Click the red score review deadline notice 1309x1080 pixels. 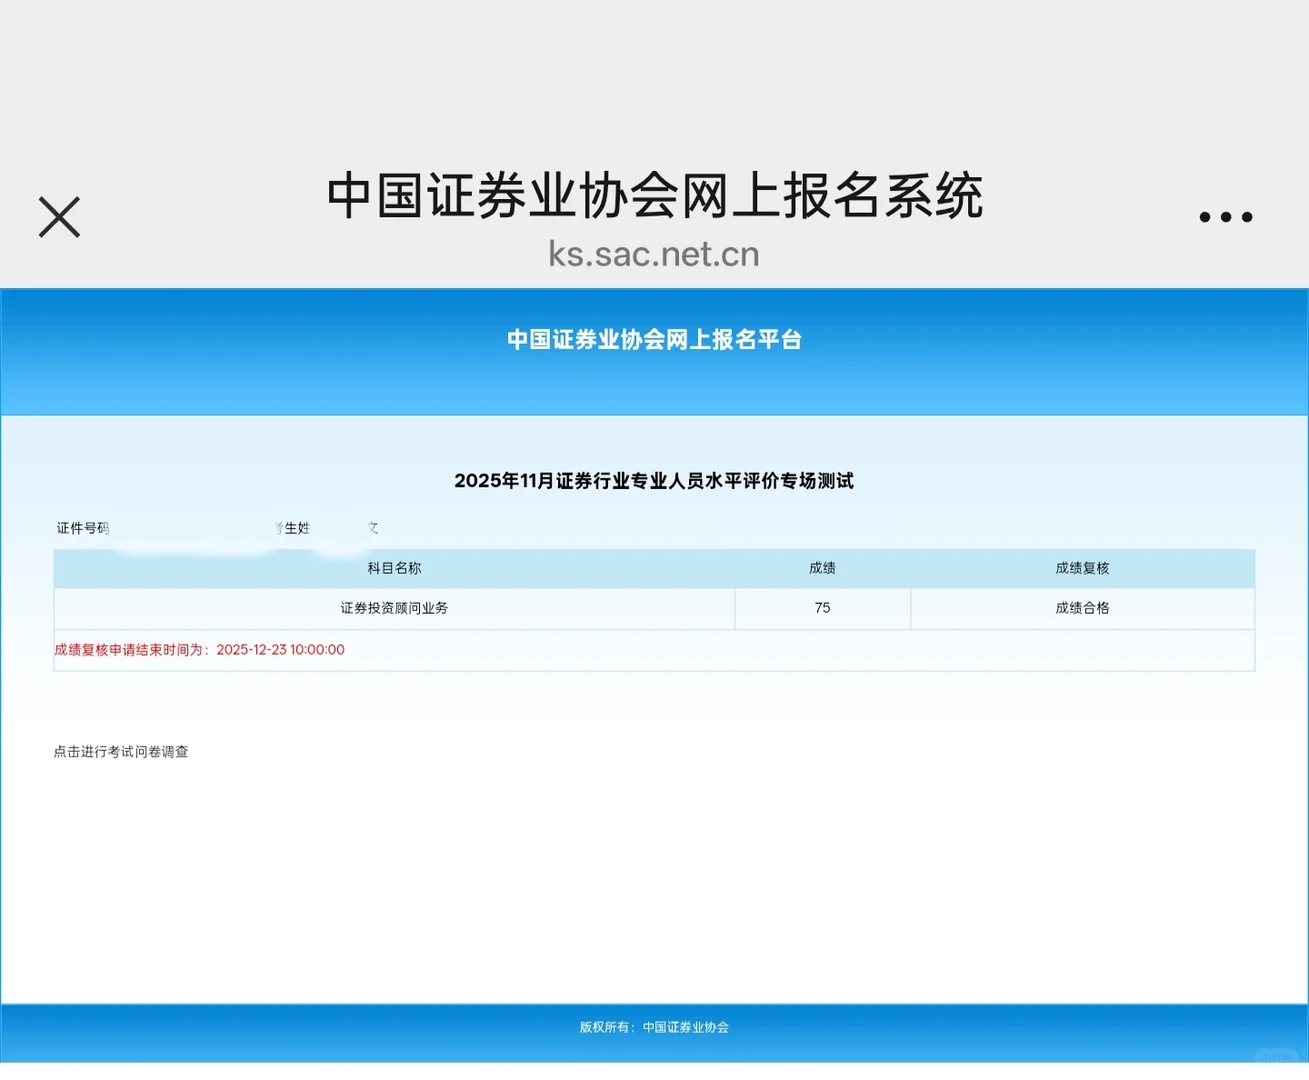[x=200, y=650]
